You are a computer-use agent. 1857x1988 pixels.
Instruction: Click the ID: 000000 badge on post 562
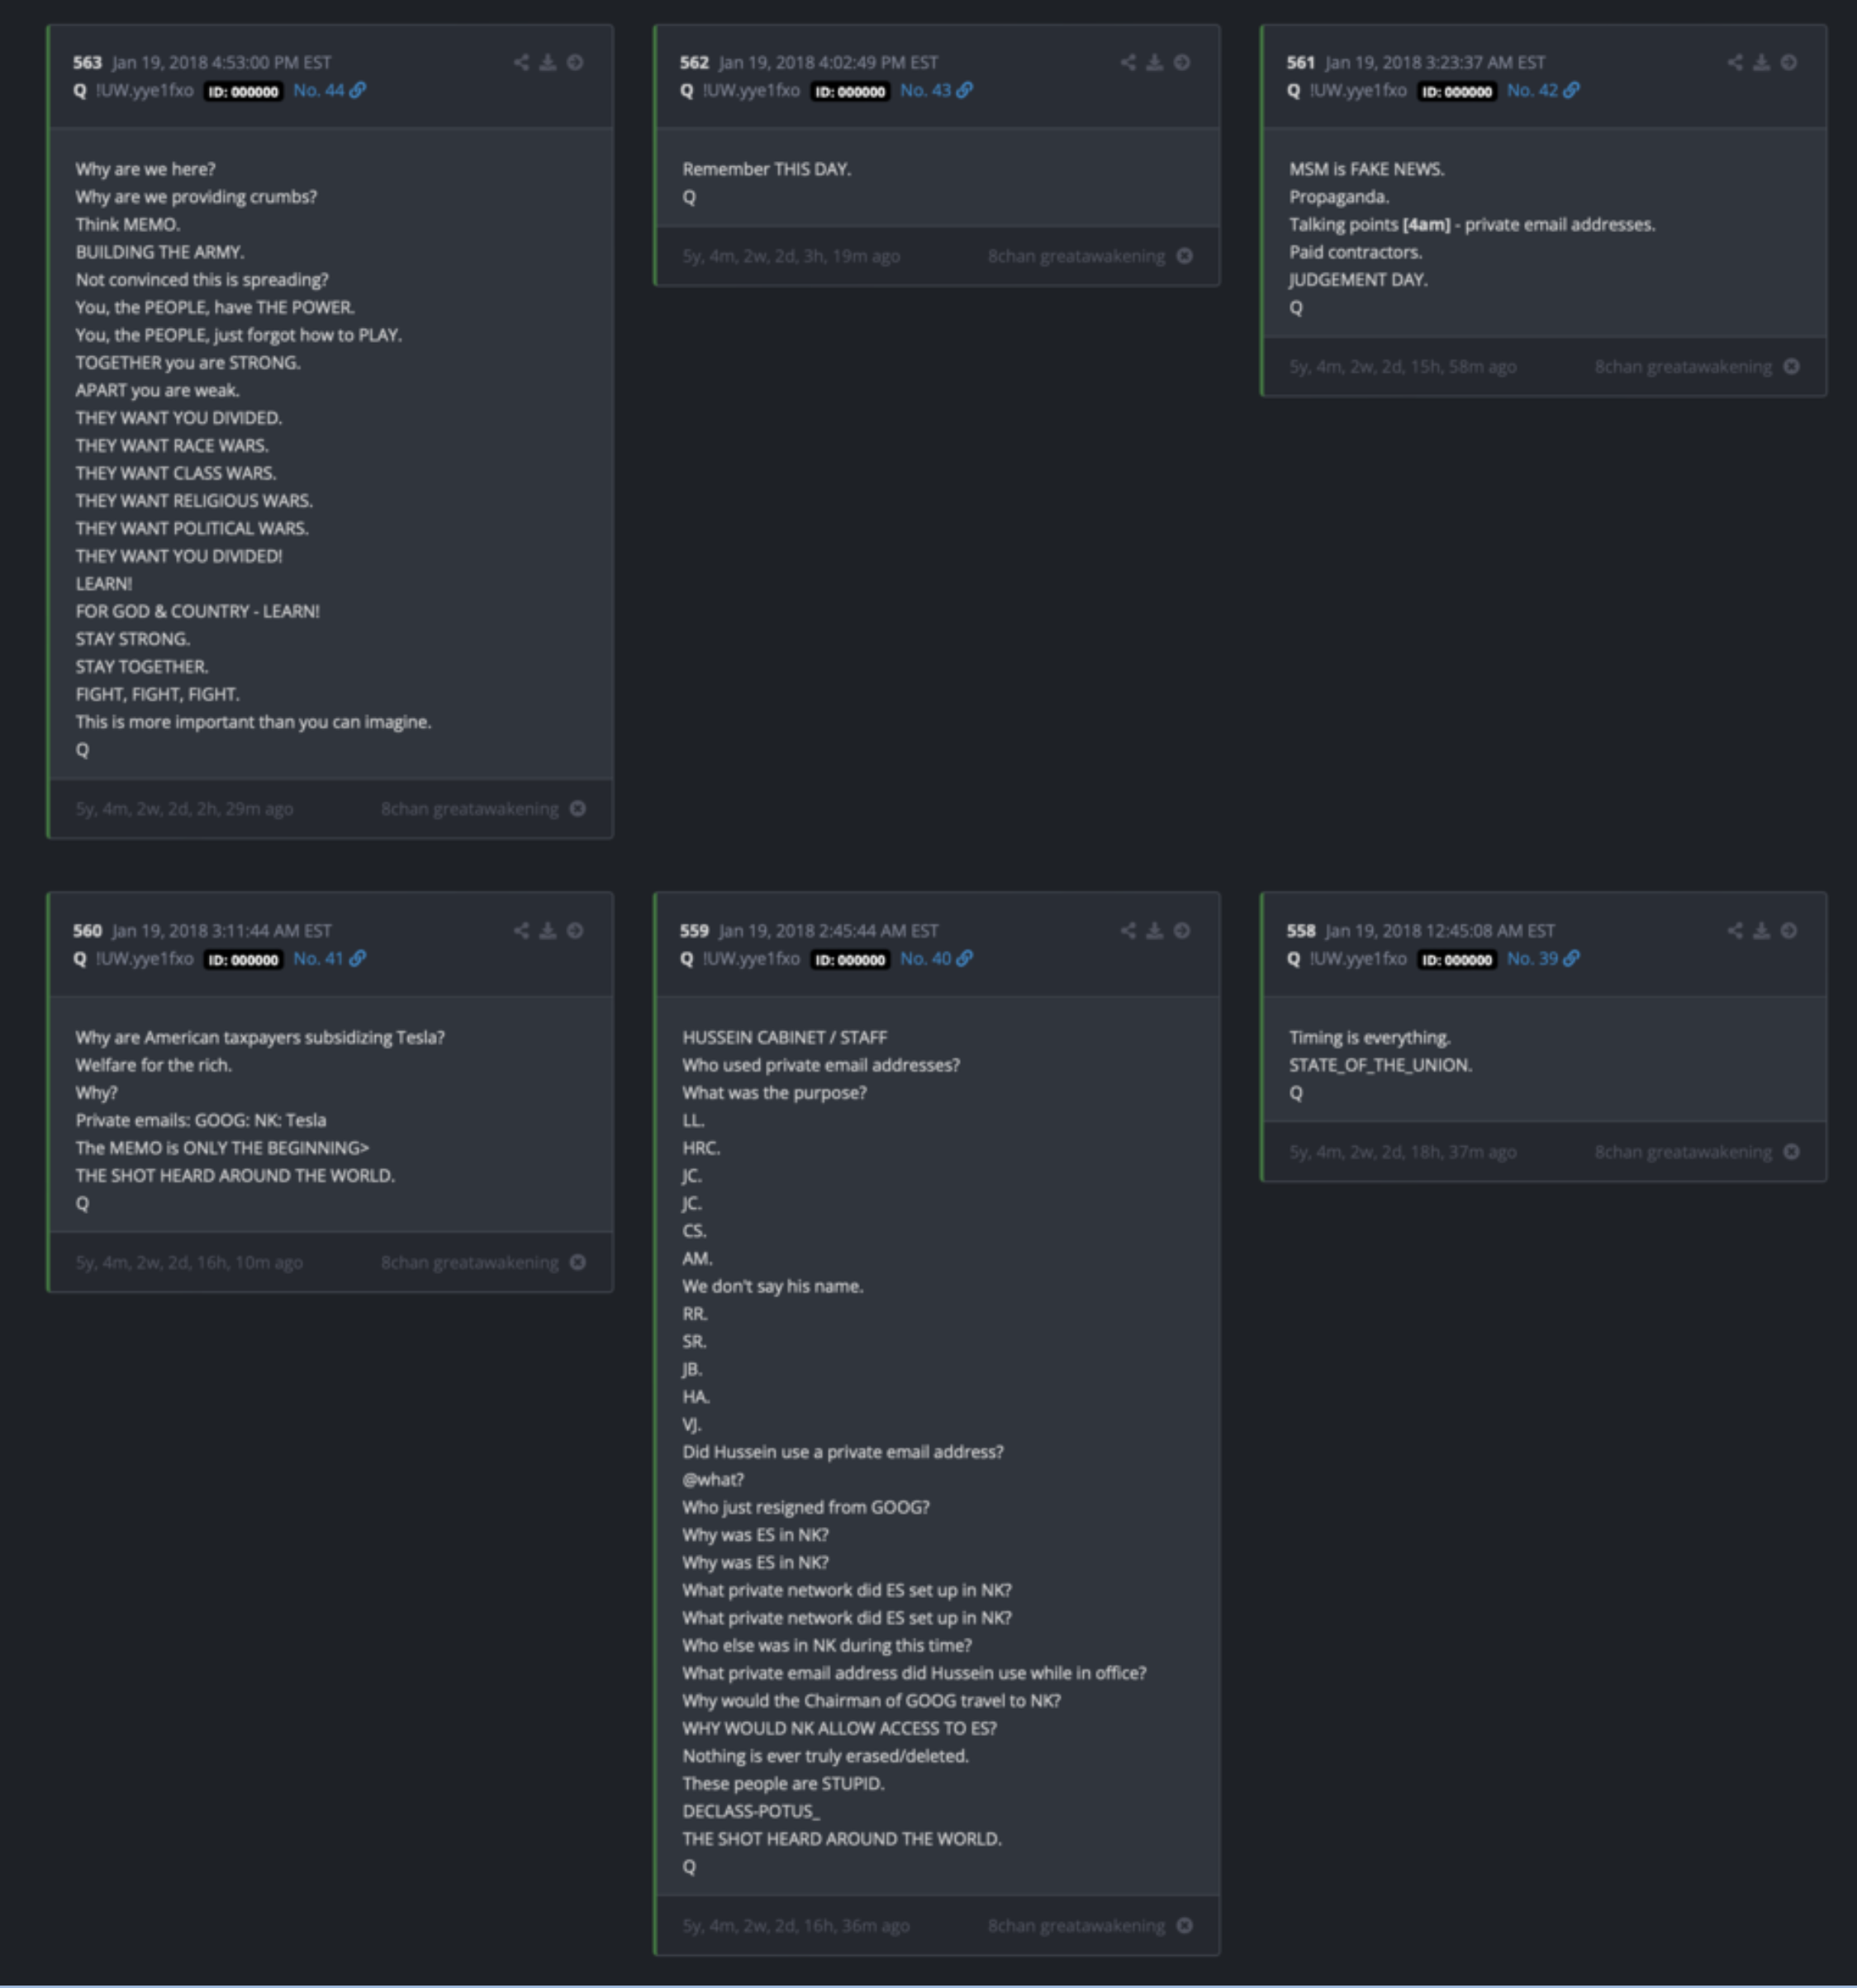pyautogui.click(x=850, y=92)
